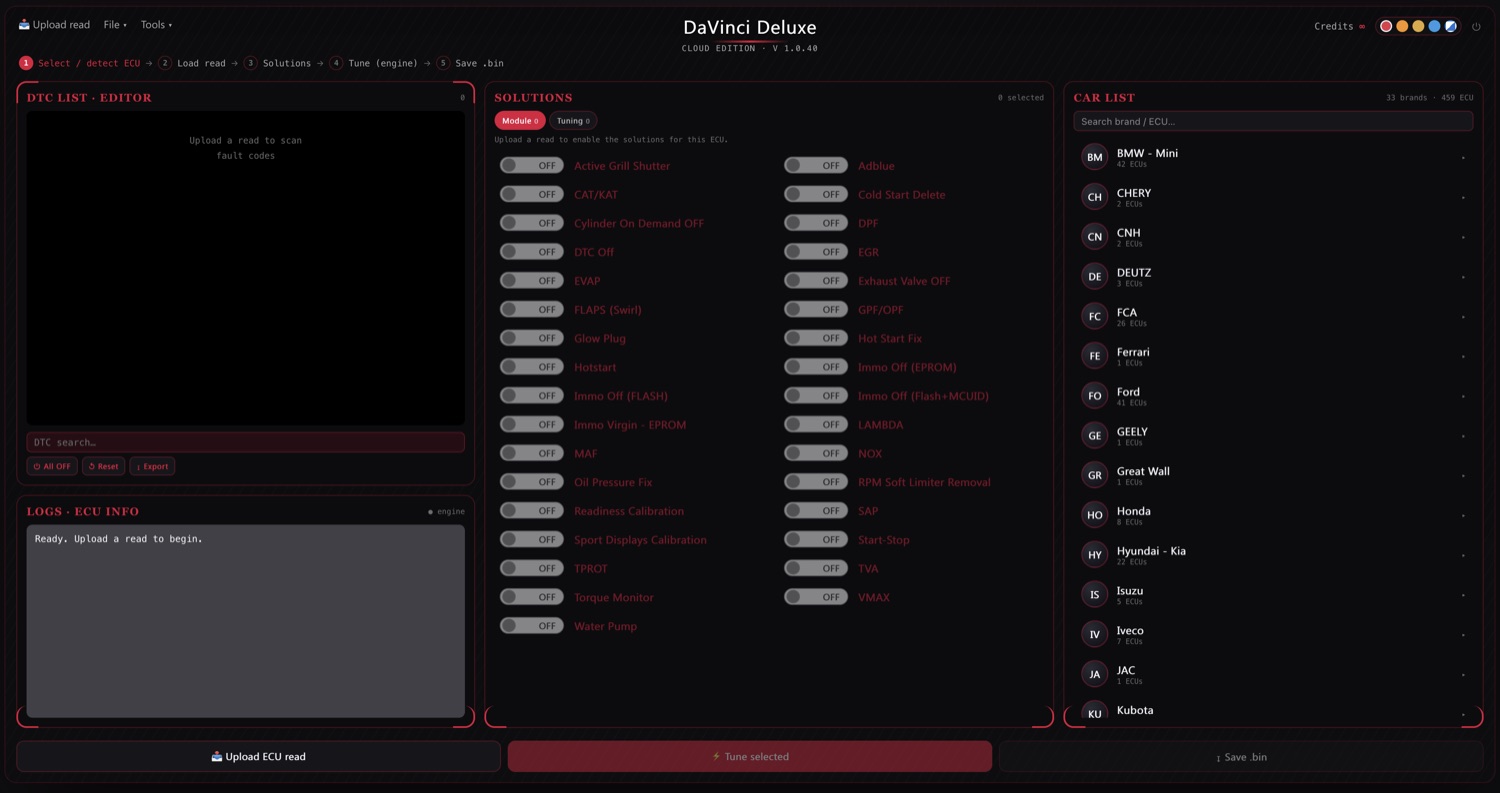The height and width of the screenshot is (793, 1500).
Task: Click the FE avatar for Ferrari
Action: coord(1094,356)
